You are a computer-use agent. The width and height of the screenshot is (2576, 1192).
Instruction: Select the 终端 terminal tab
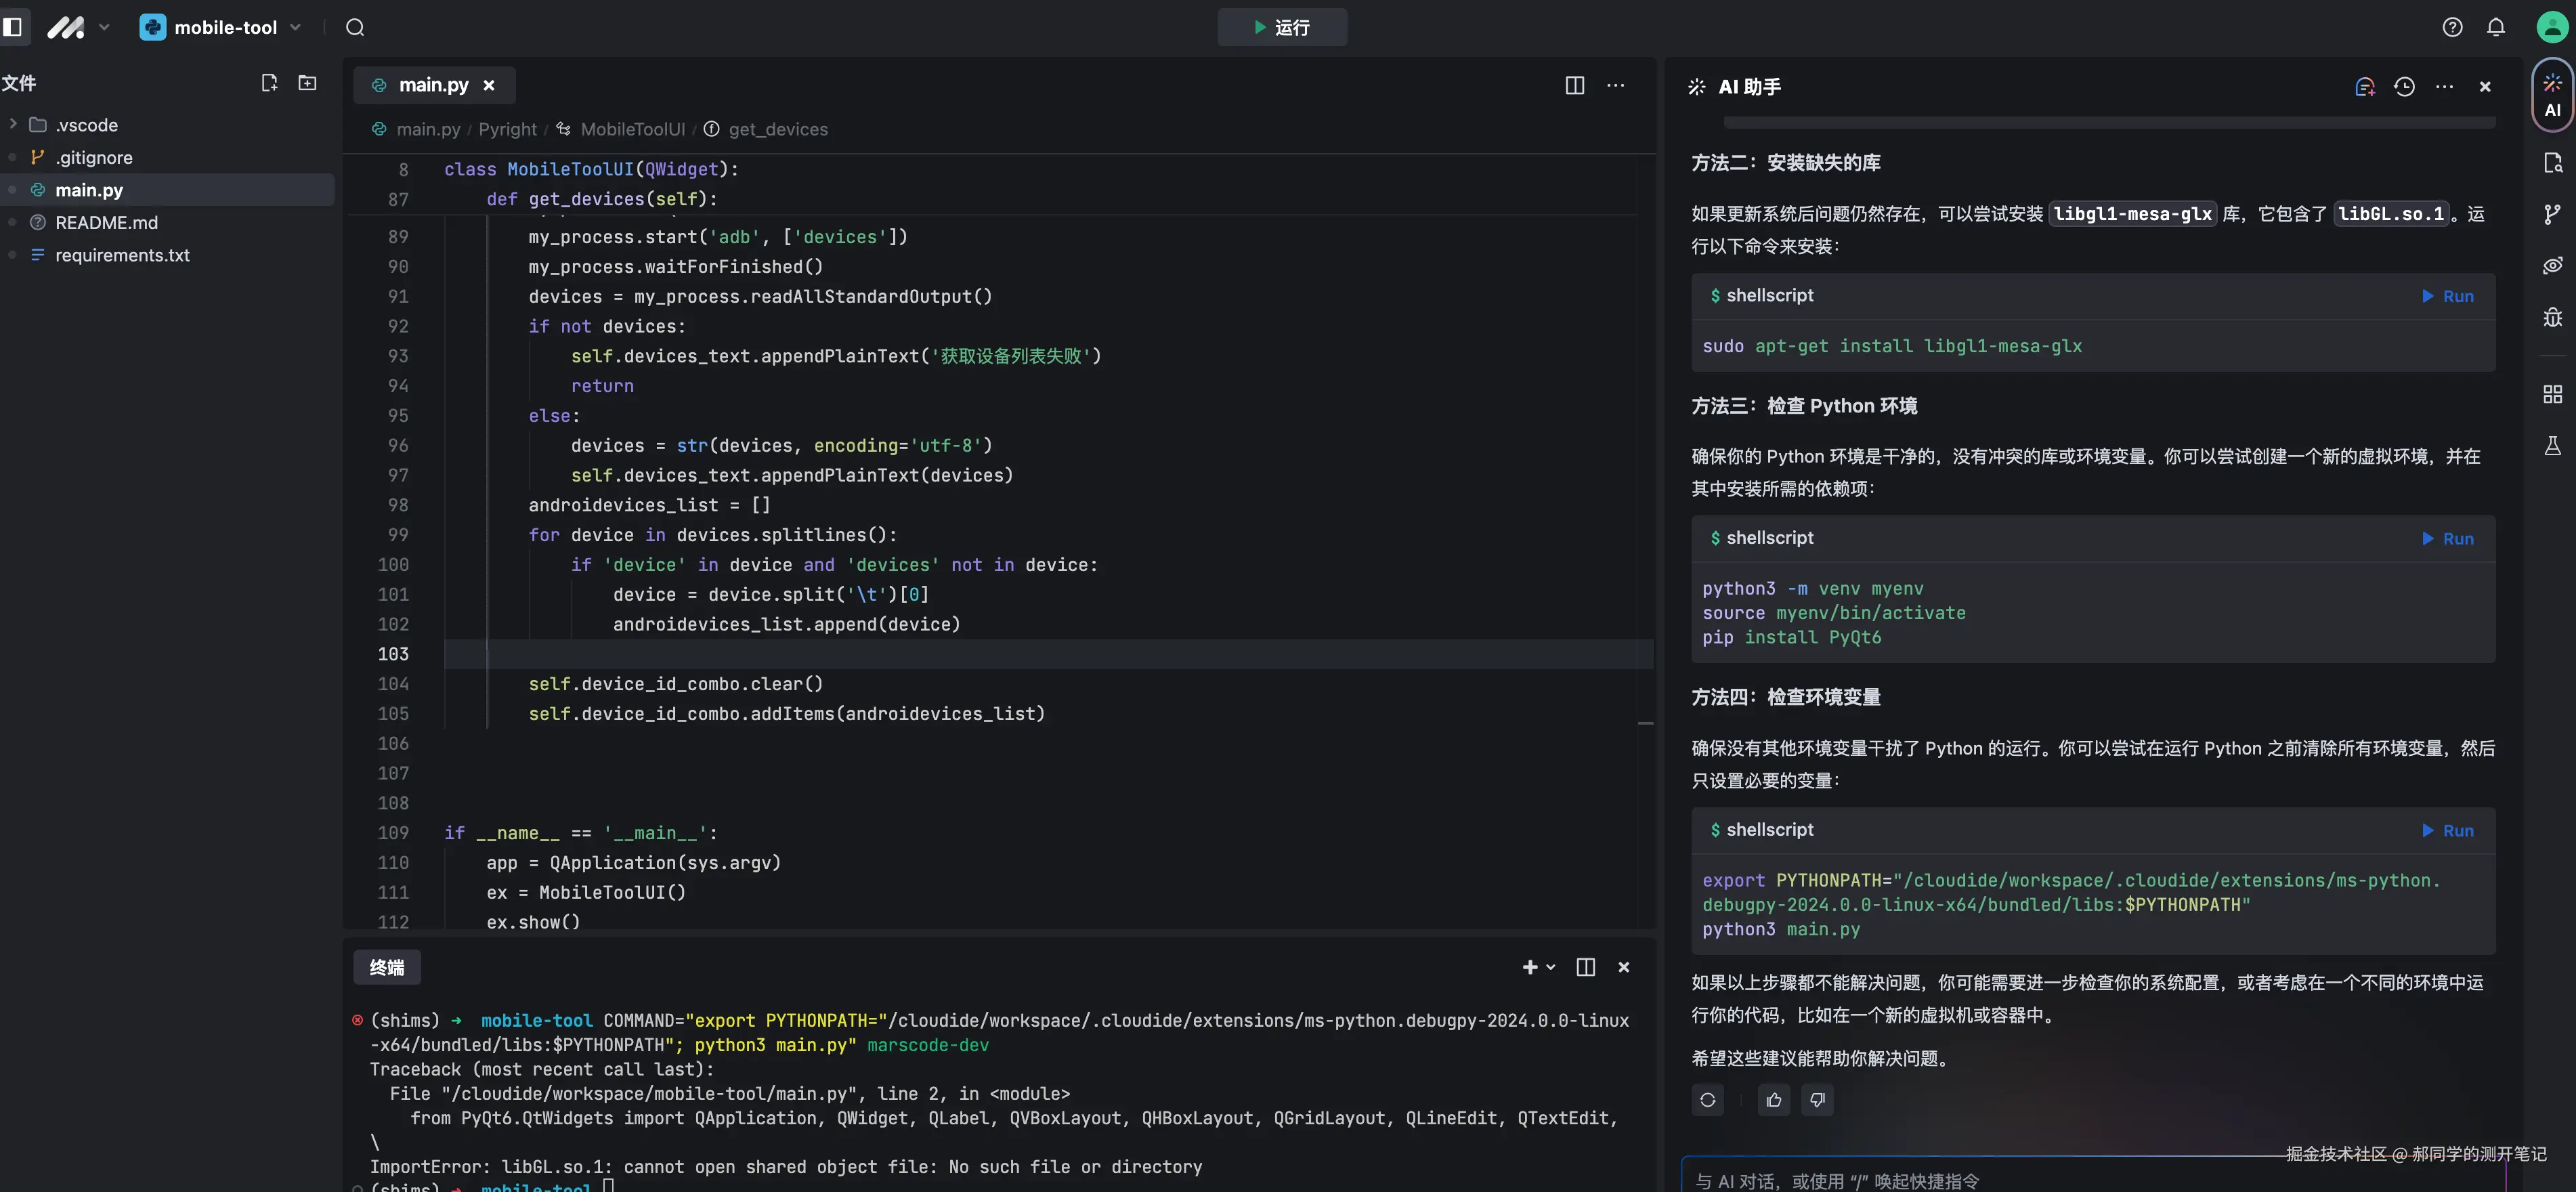pyautogui.click(x=386, y=967)
